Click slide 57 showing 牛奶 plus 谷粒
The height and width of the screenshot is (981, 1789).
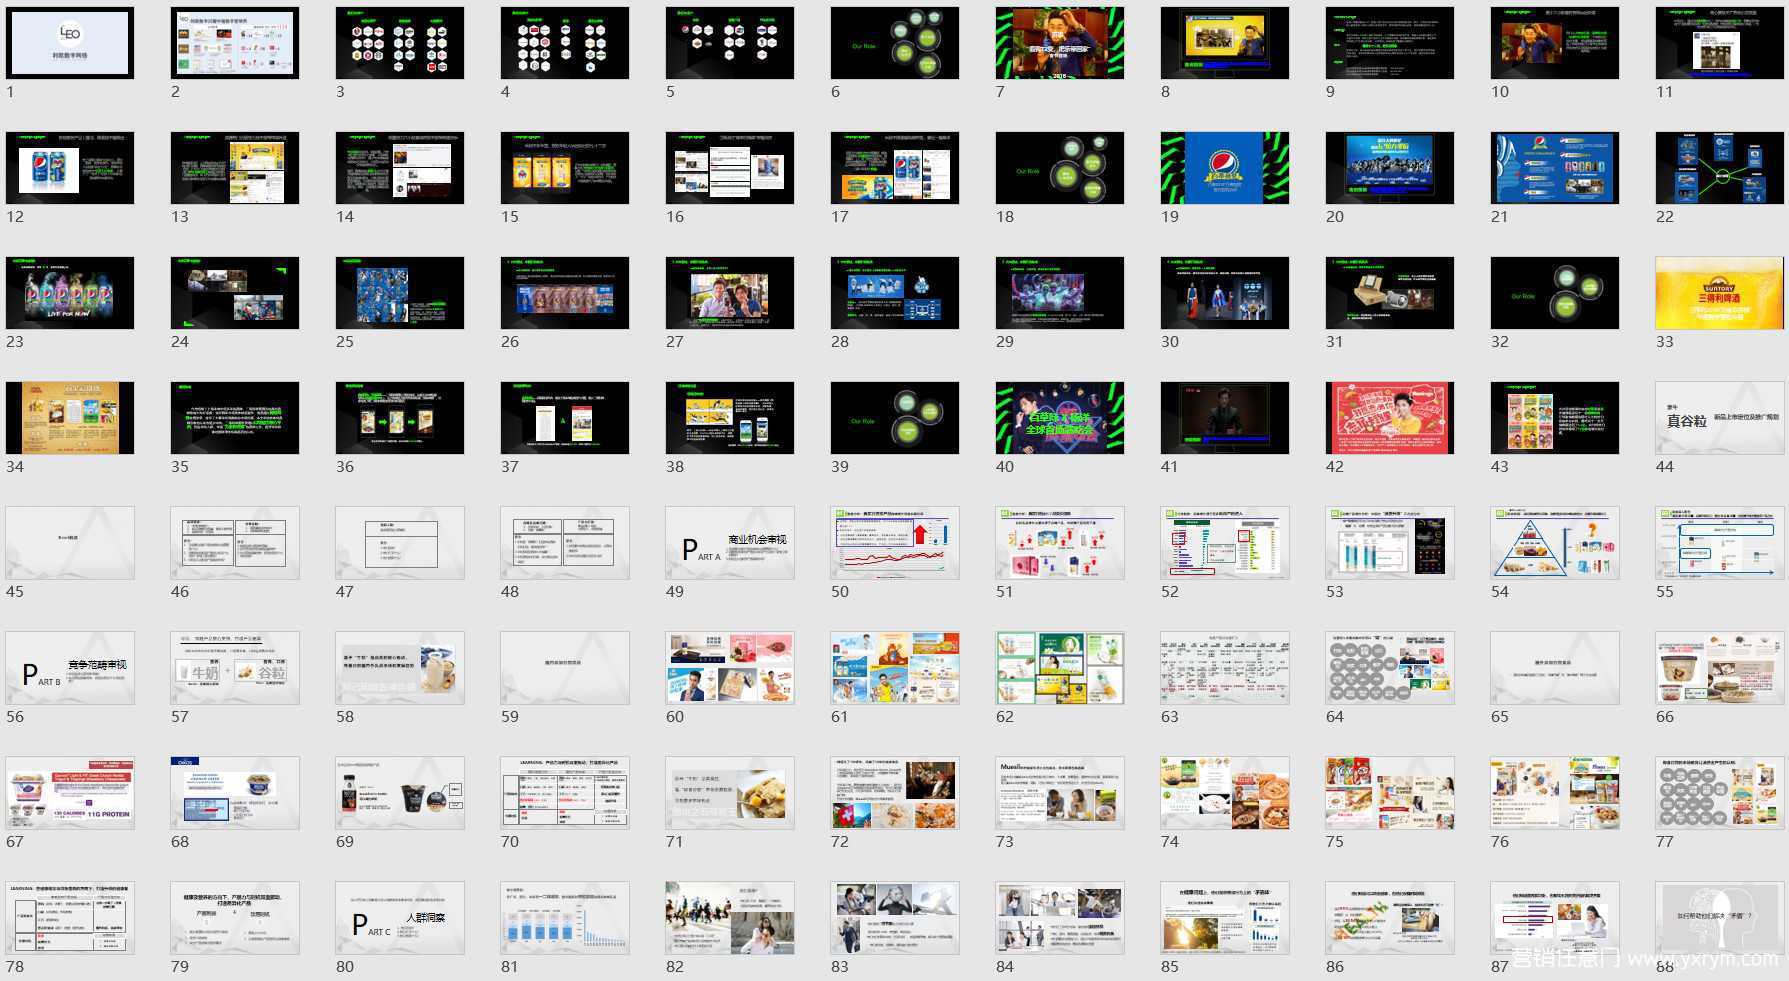point(235,668)
